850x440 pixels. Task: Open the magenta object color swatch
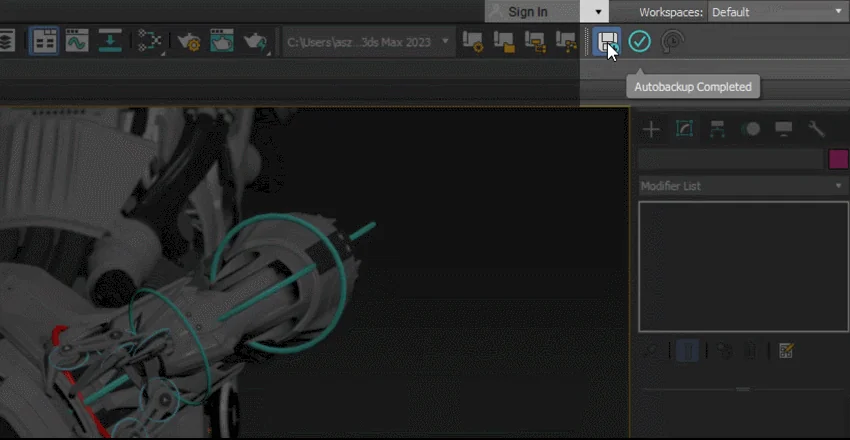[x=839, y=160]
